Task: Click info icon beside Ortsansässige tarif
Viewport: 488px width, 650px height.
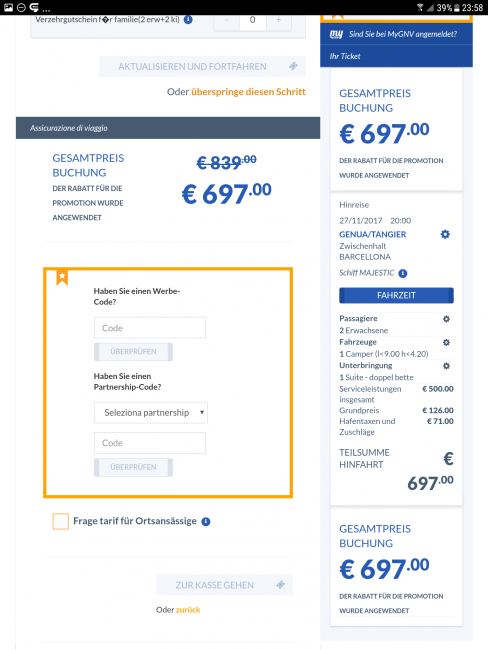Action: point(206,521)
